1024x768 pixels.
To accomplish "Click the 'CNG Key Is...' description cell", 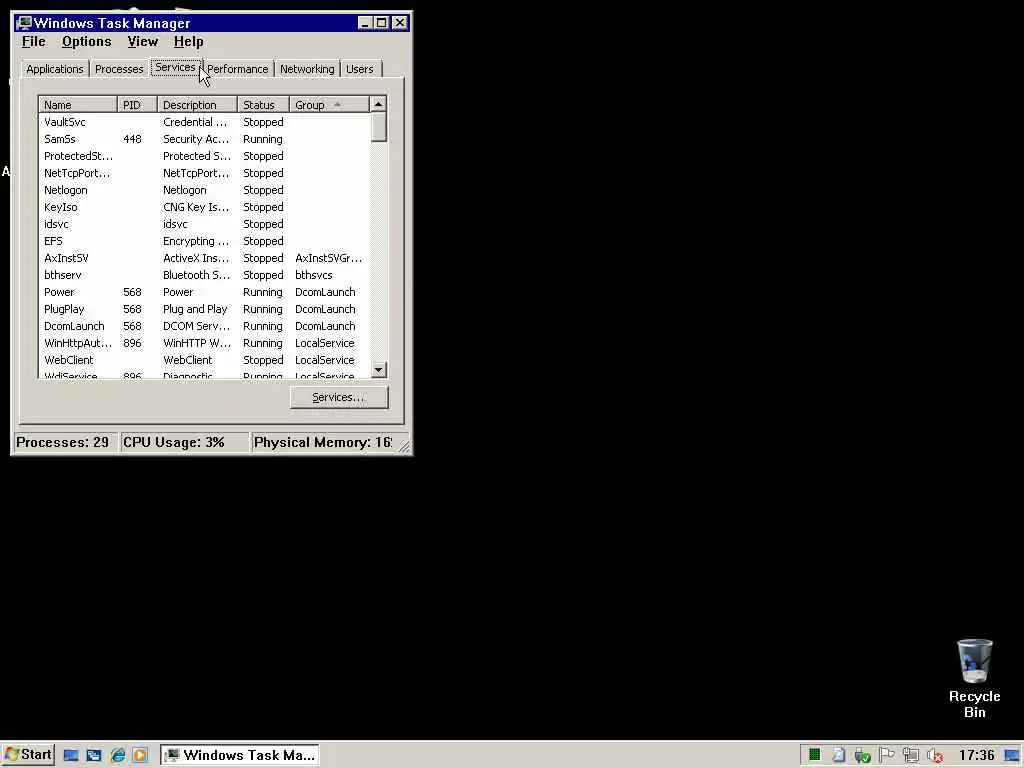I will (196, 207).
